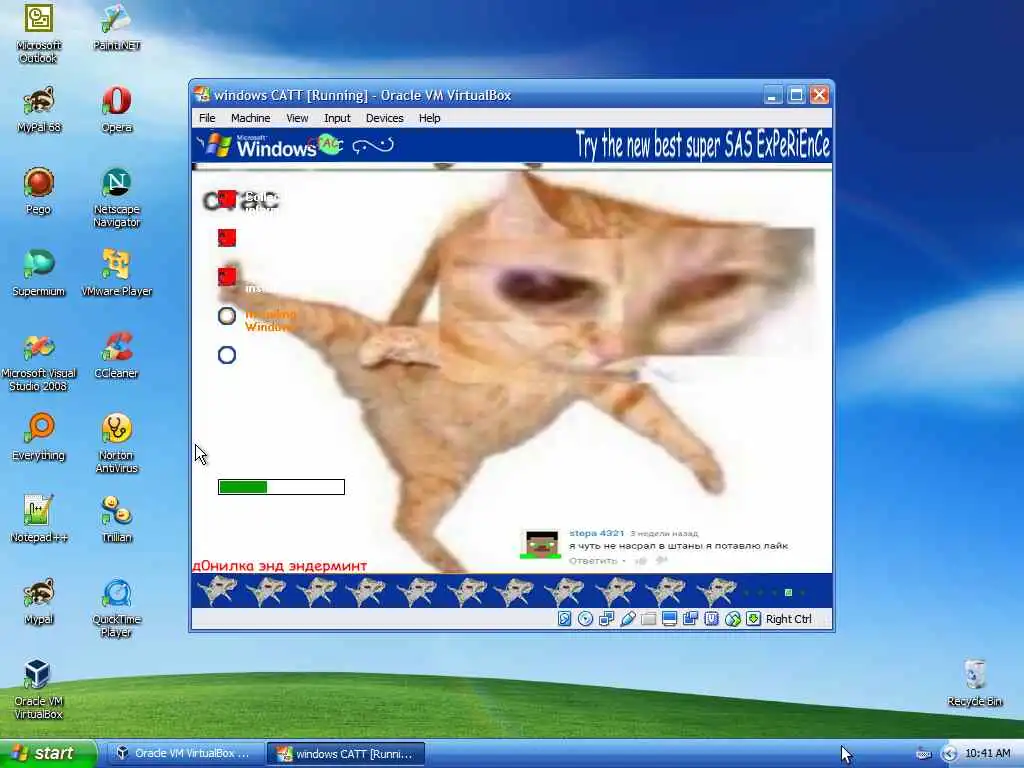Click the last empty setup step circle
The width and height of the screenshot is (1024, 768).
tap(227, 355)
